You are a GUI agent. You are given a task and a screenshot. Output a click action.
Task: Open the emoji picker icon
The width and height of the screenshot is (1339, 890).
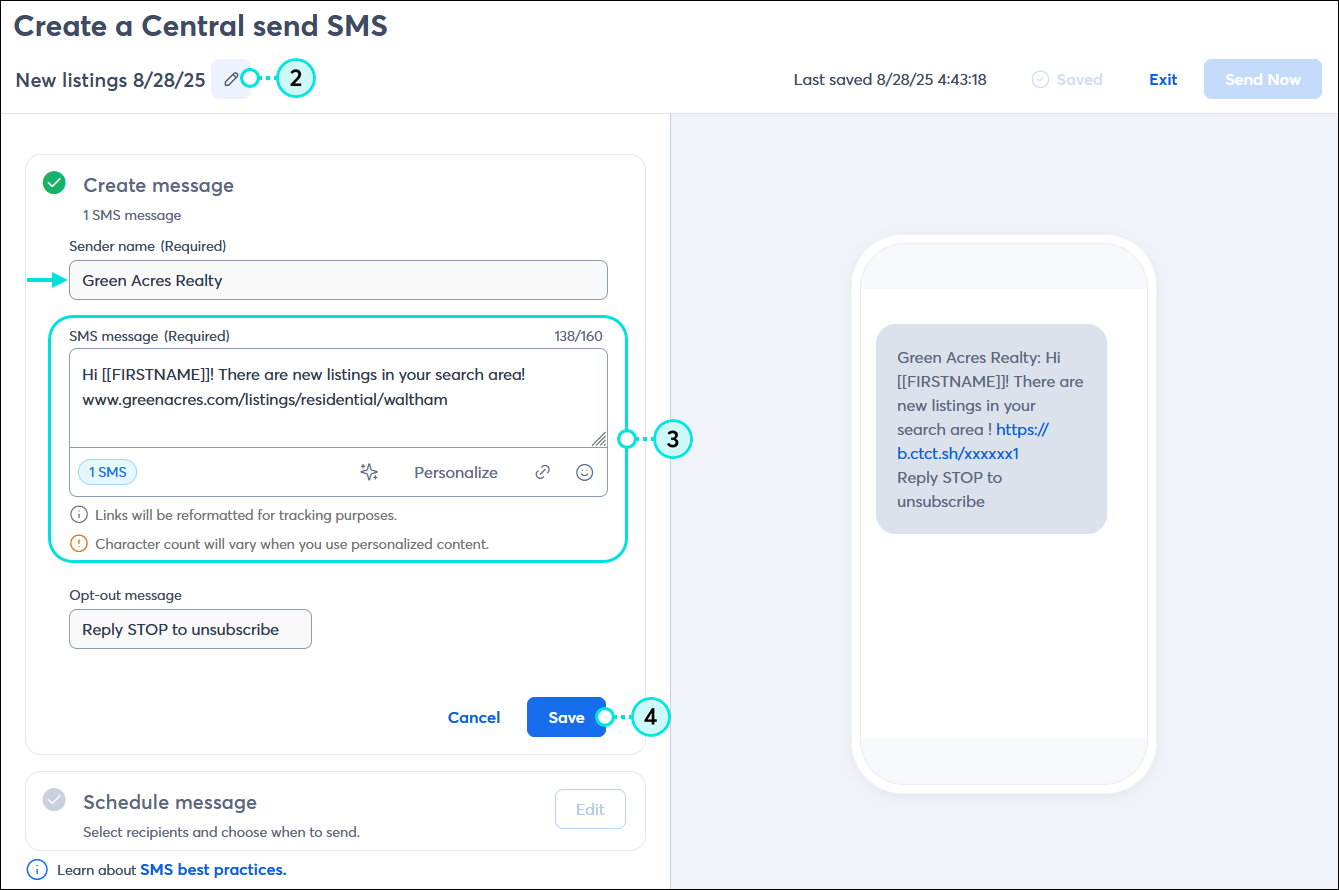[x=584, y=471]
